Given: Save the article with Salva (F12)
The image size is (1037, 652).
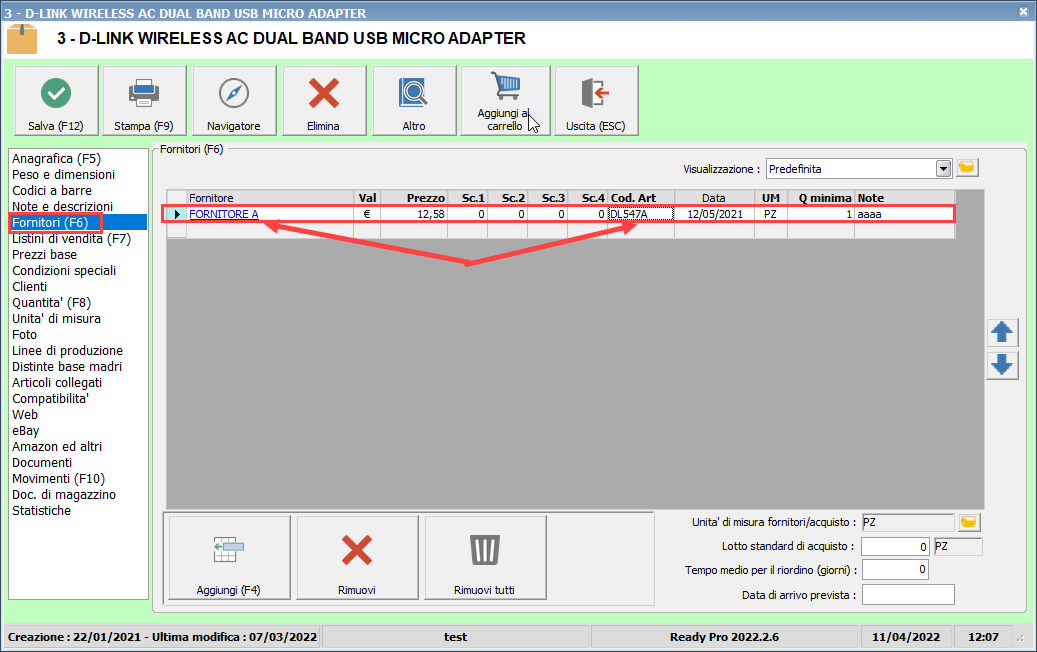Looking at the screenshot, I should 56,101.
